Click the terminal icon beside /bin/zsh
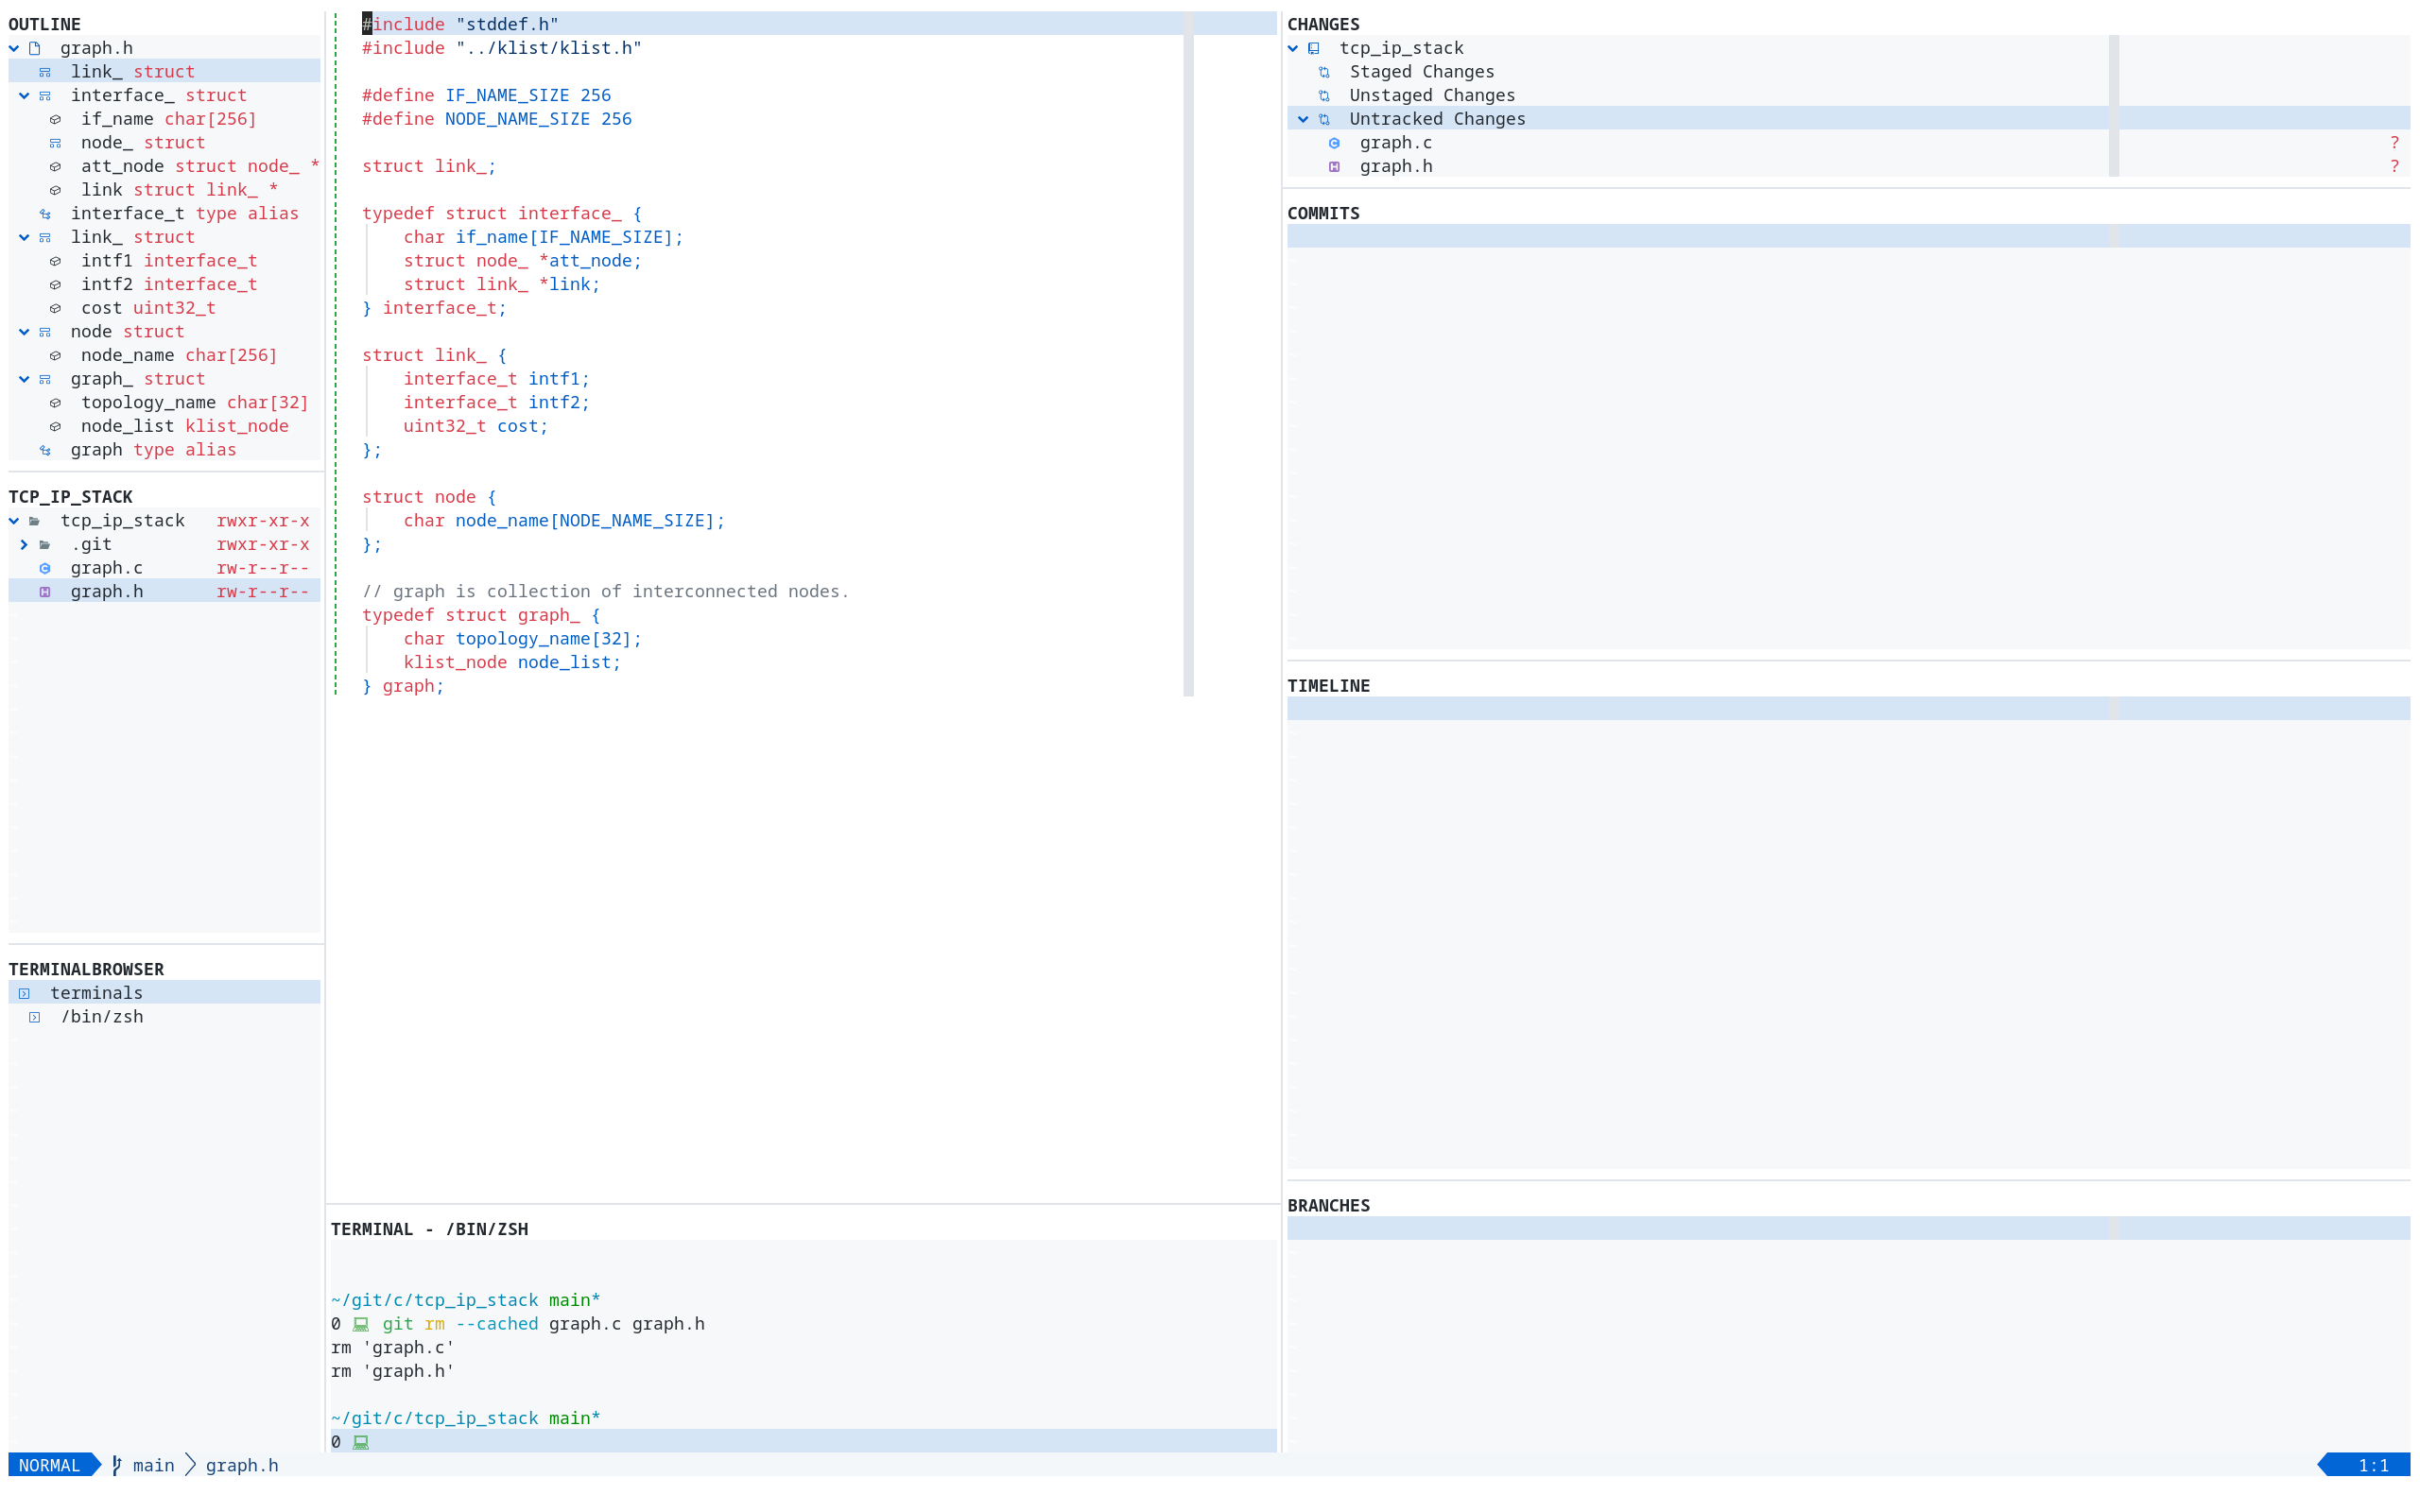This screenshot has height=1512, width=2420. pos(33,1016)
